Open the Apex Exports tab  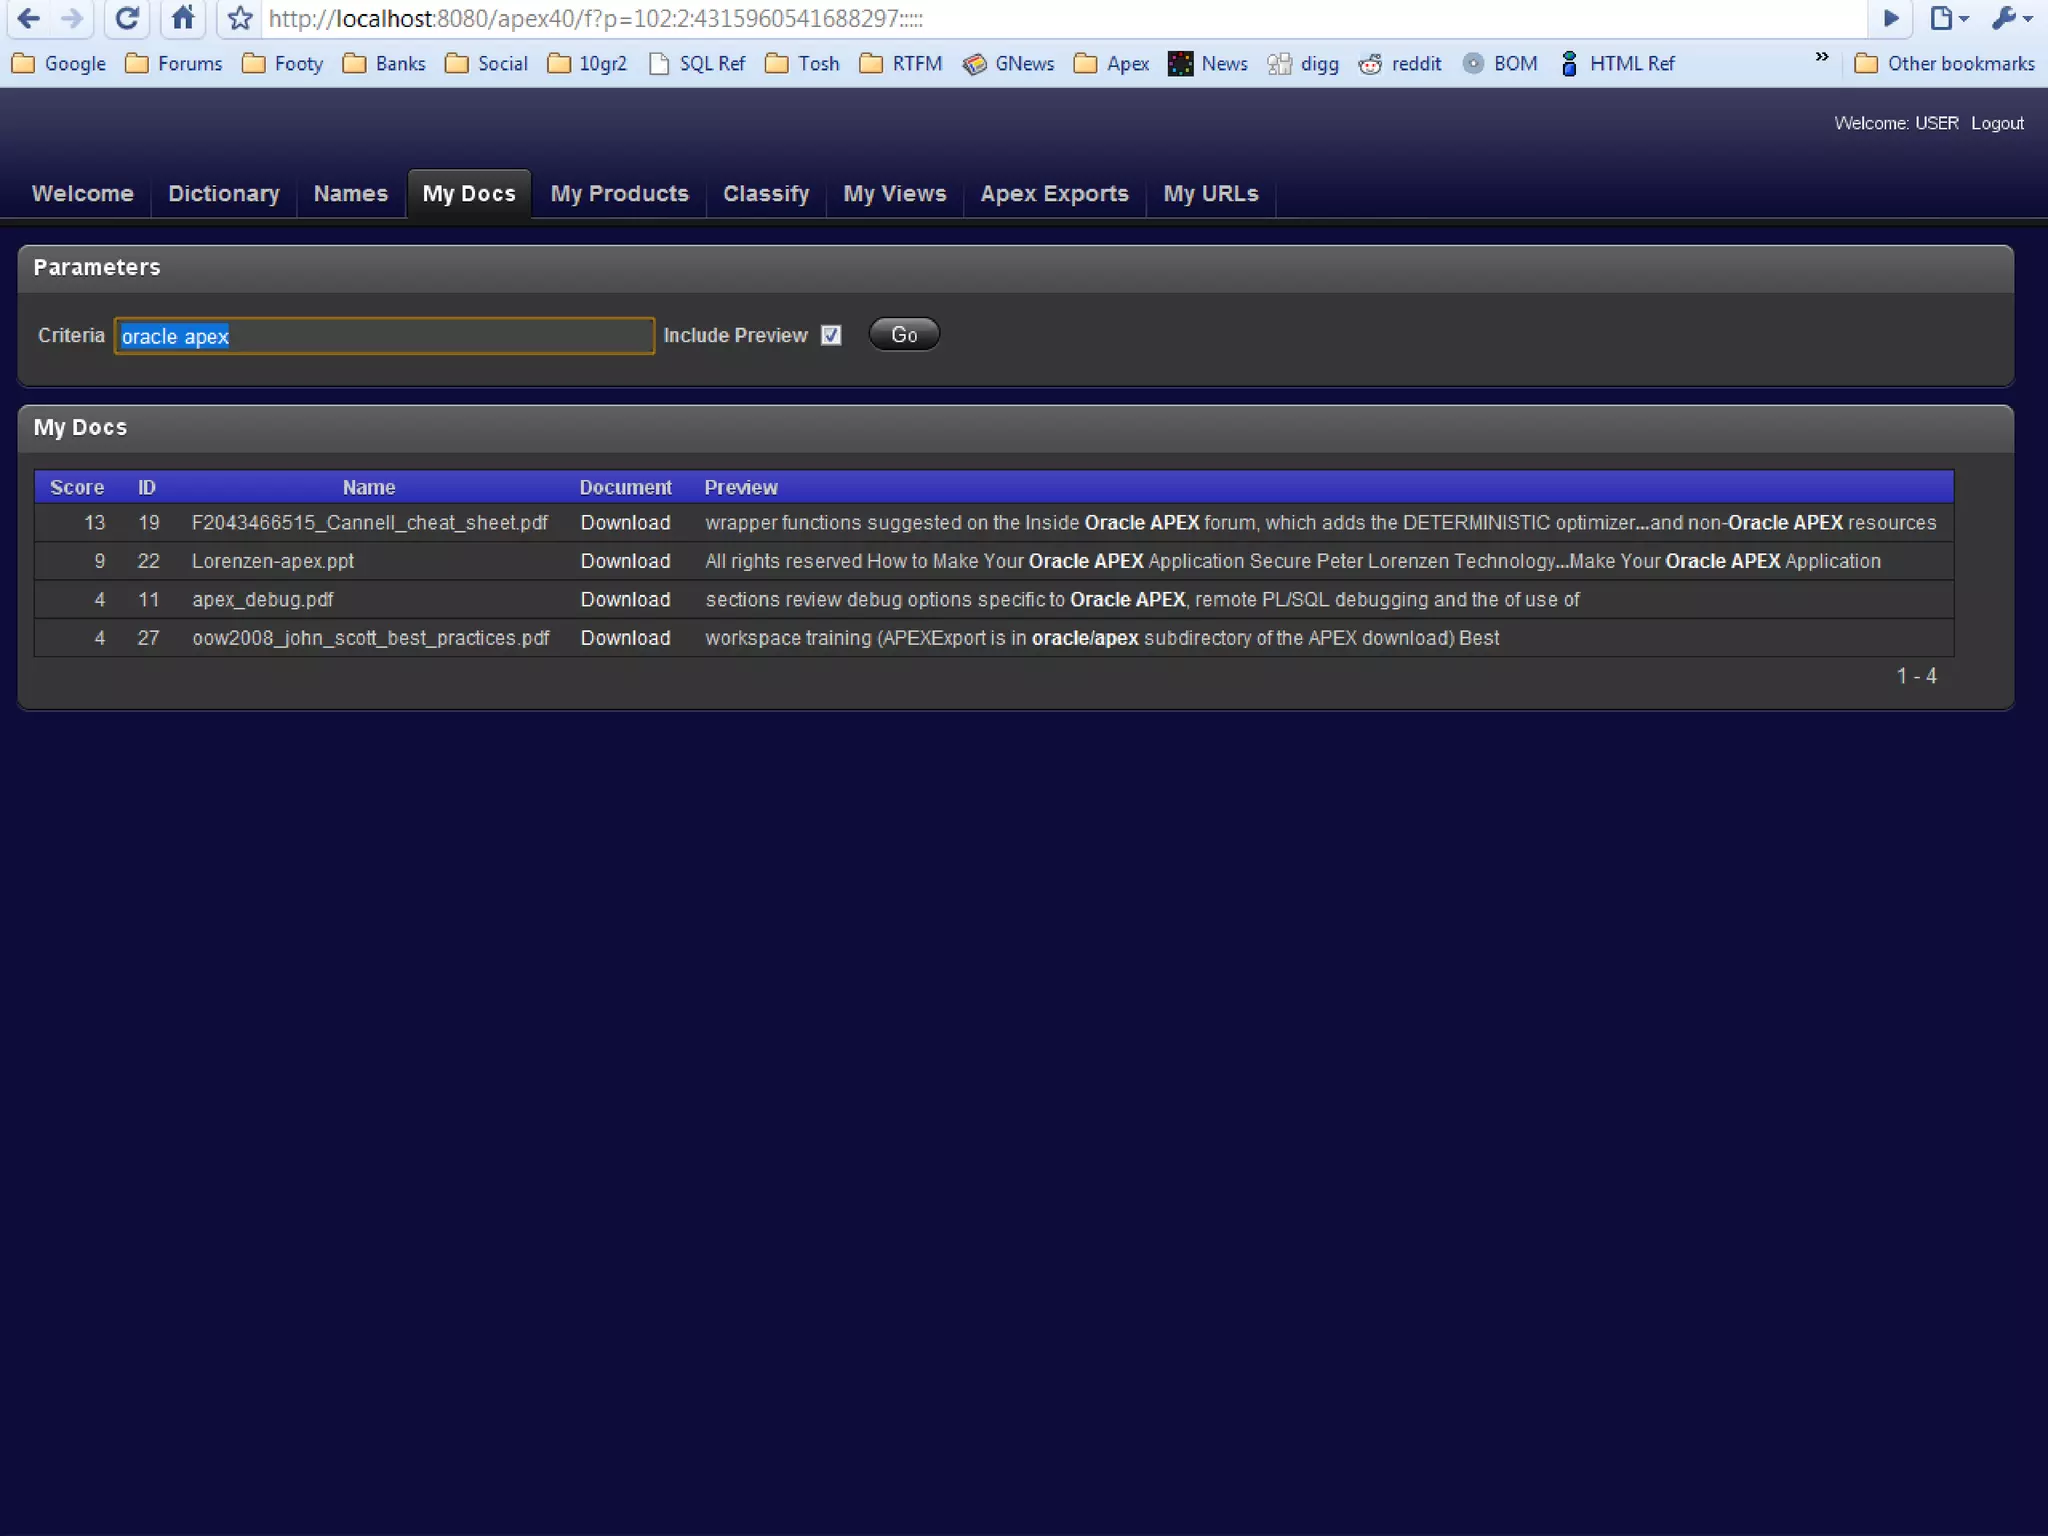1054,194
